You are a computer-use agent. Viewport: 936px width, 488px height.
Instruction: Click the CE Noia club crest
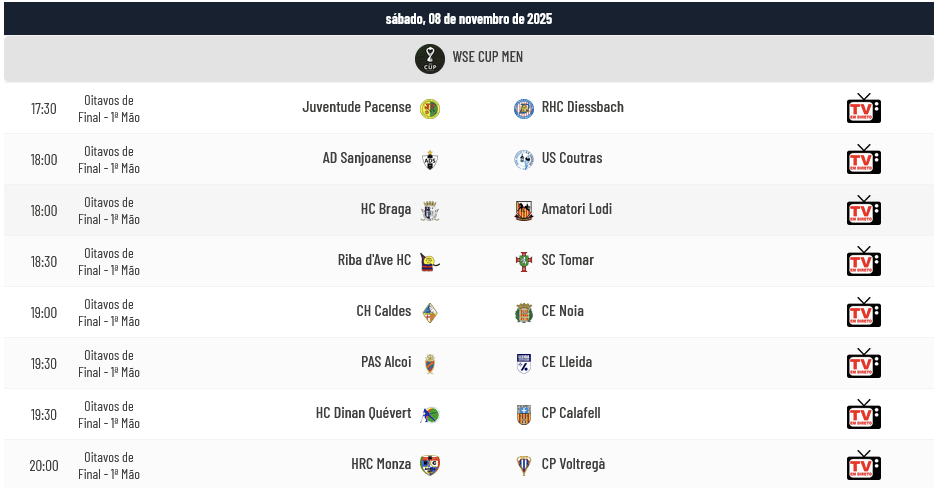click(x=523, y=312)
